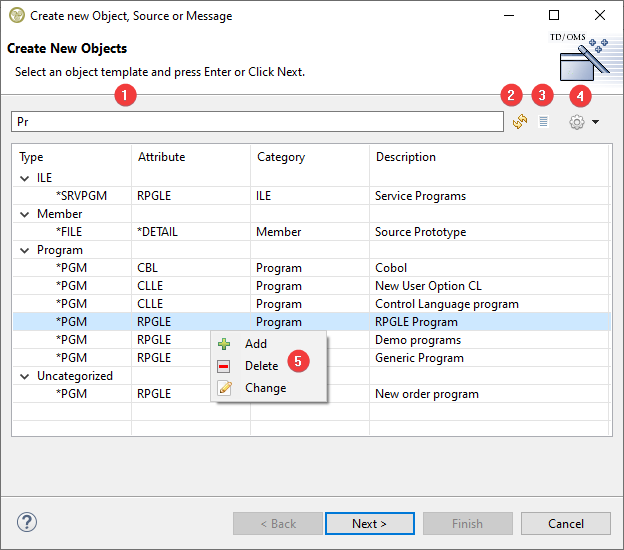Click the Attribute column header
Screen dimensions: 624x550
tap(161, 157)
